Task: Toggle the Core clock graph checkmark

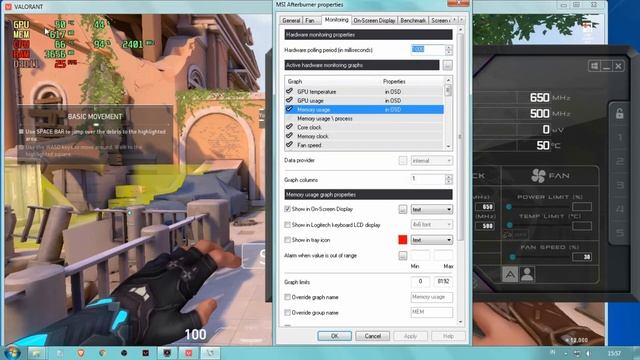Action: click(289, 127)
